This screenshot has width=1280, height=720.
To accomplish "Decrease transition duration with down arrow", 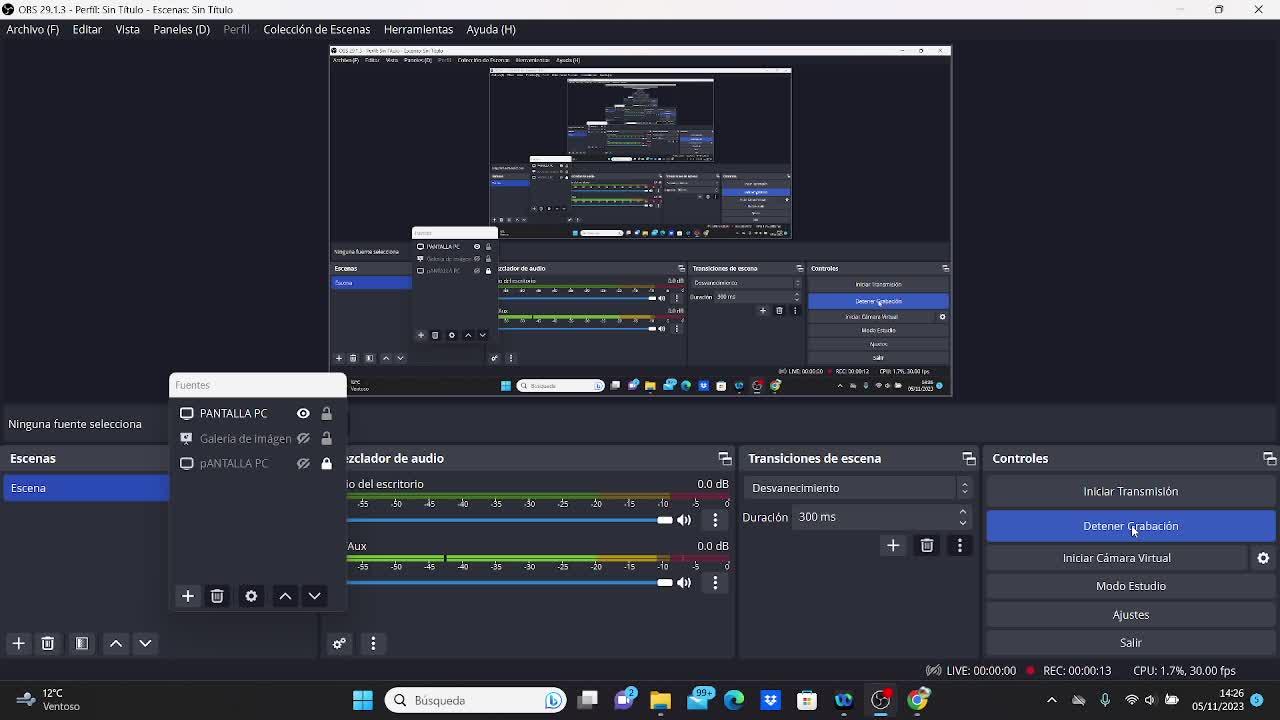I will [x=963, y=522].
